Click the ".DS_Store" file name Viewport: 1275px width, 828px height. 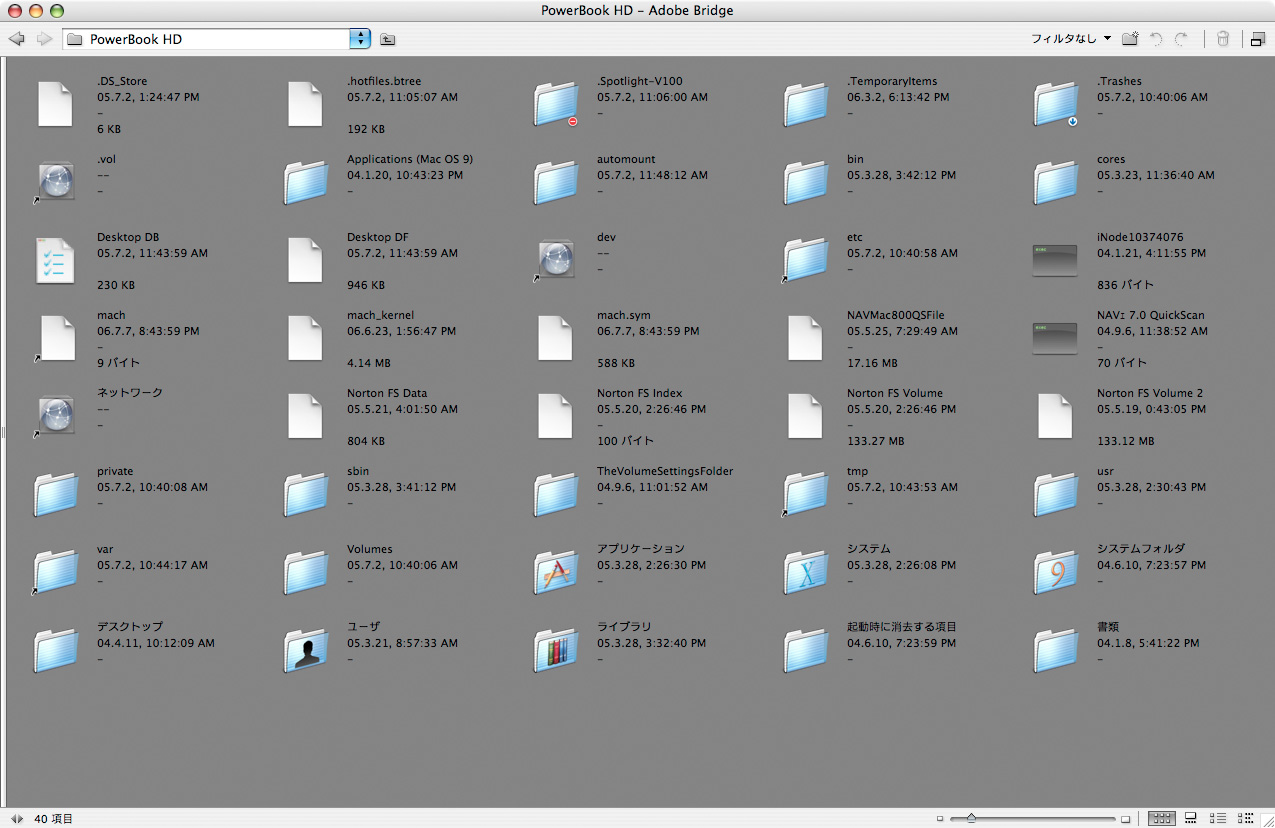coord(122,81)
